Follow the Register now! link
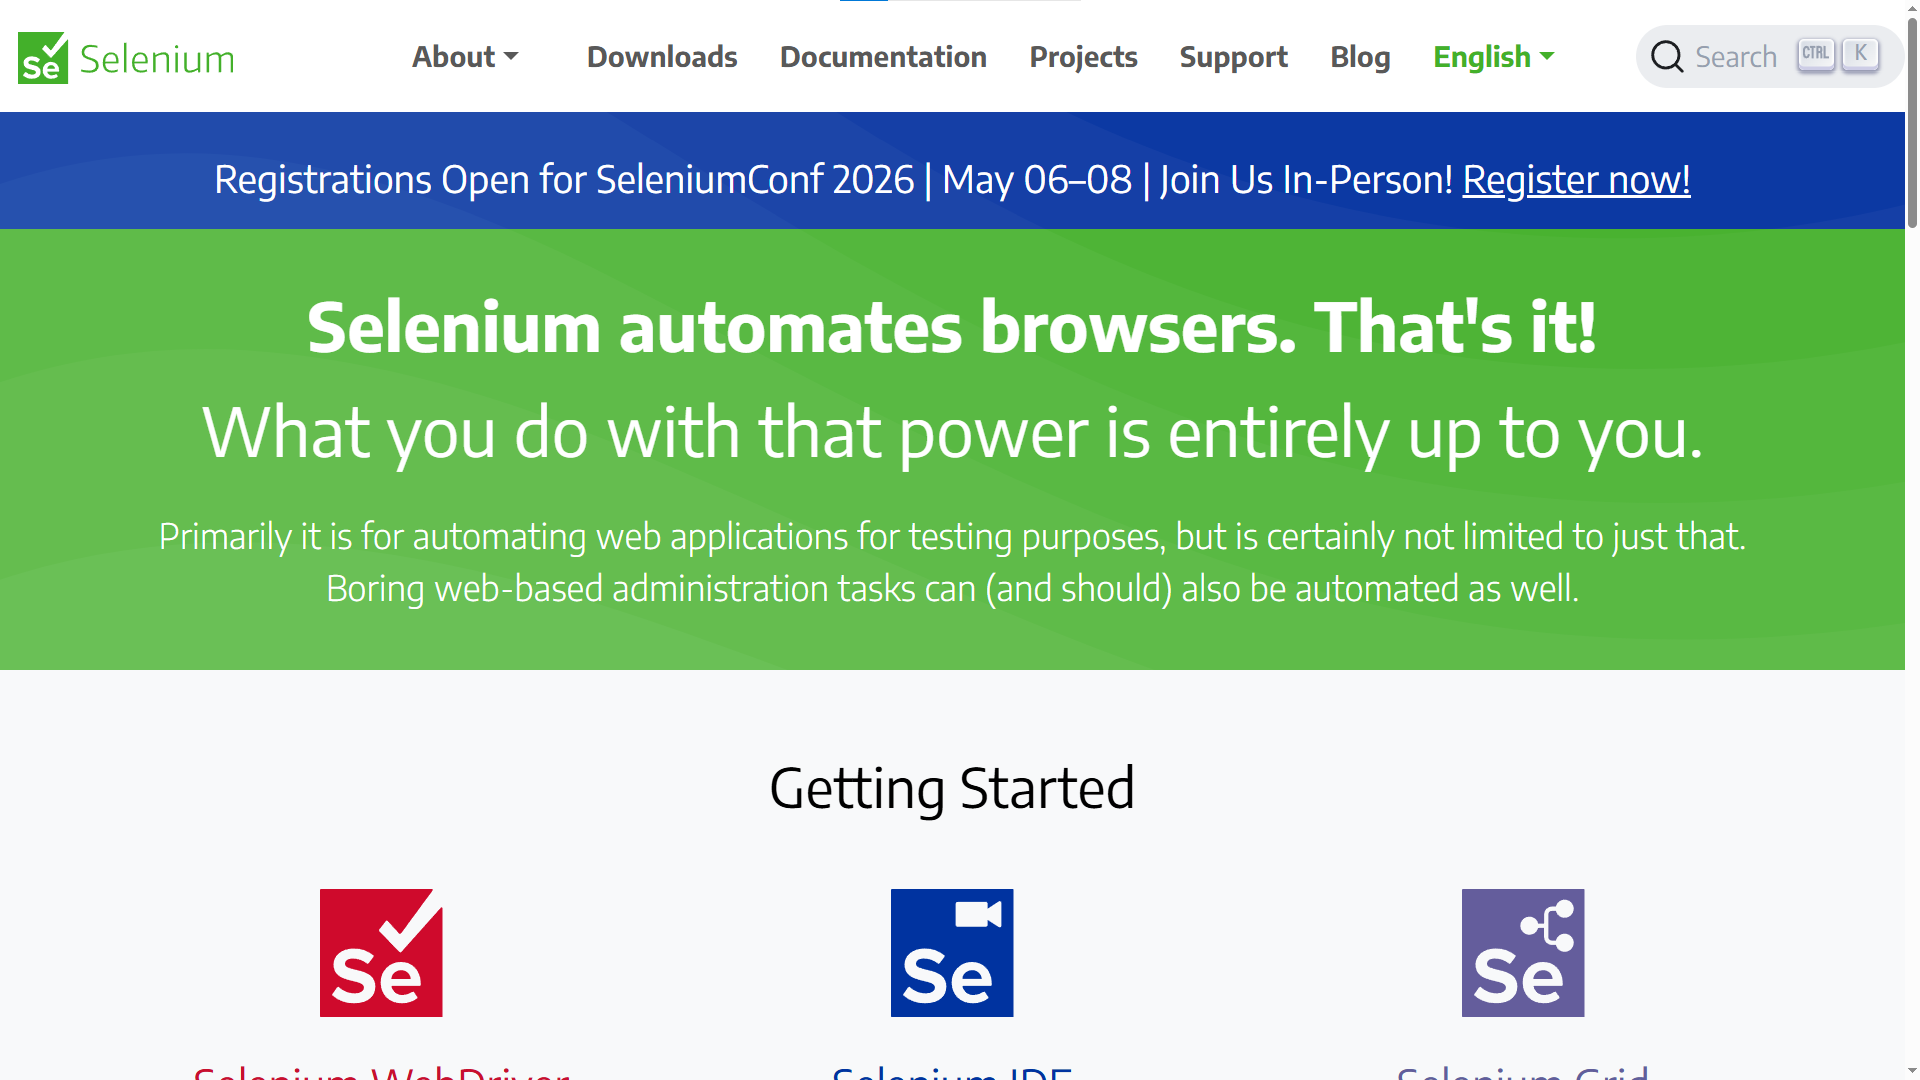1920x1080 pixels. tap(1576, 180)
